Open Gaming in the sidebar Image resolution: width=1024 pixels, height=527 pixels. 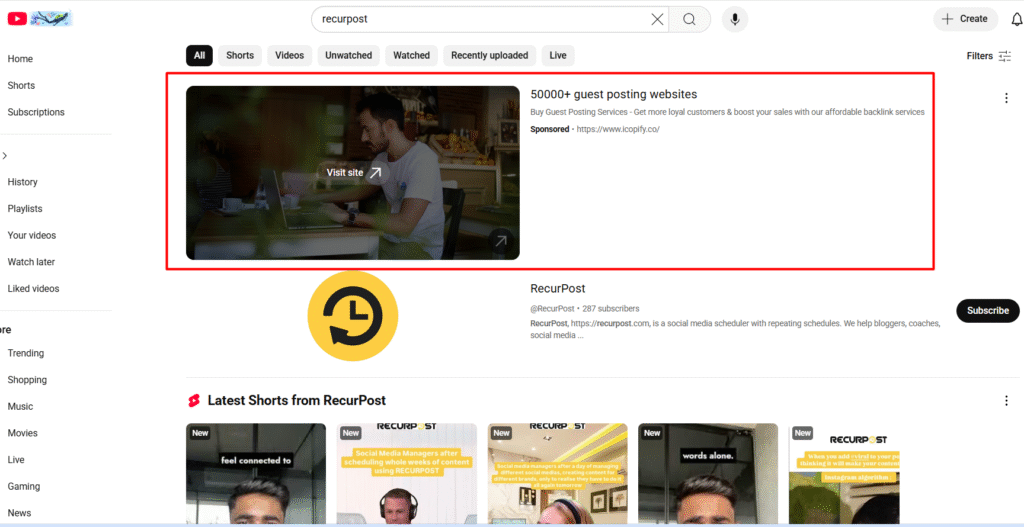[24, 487]
